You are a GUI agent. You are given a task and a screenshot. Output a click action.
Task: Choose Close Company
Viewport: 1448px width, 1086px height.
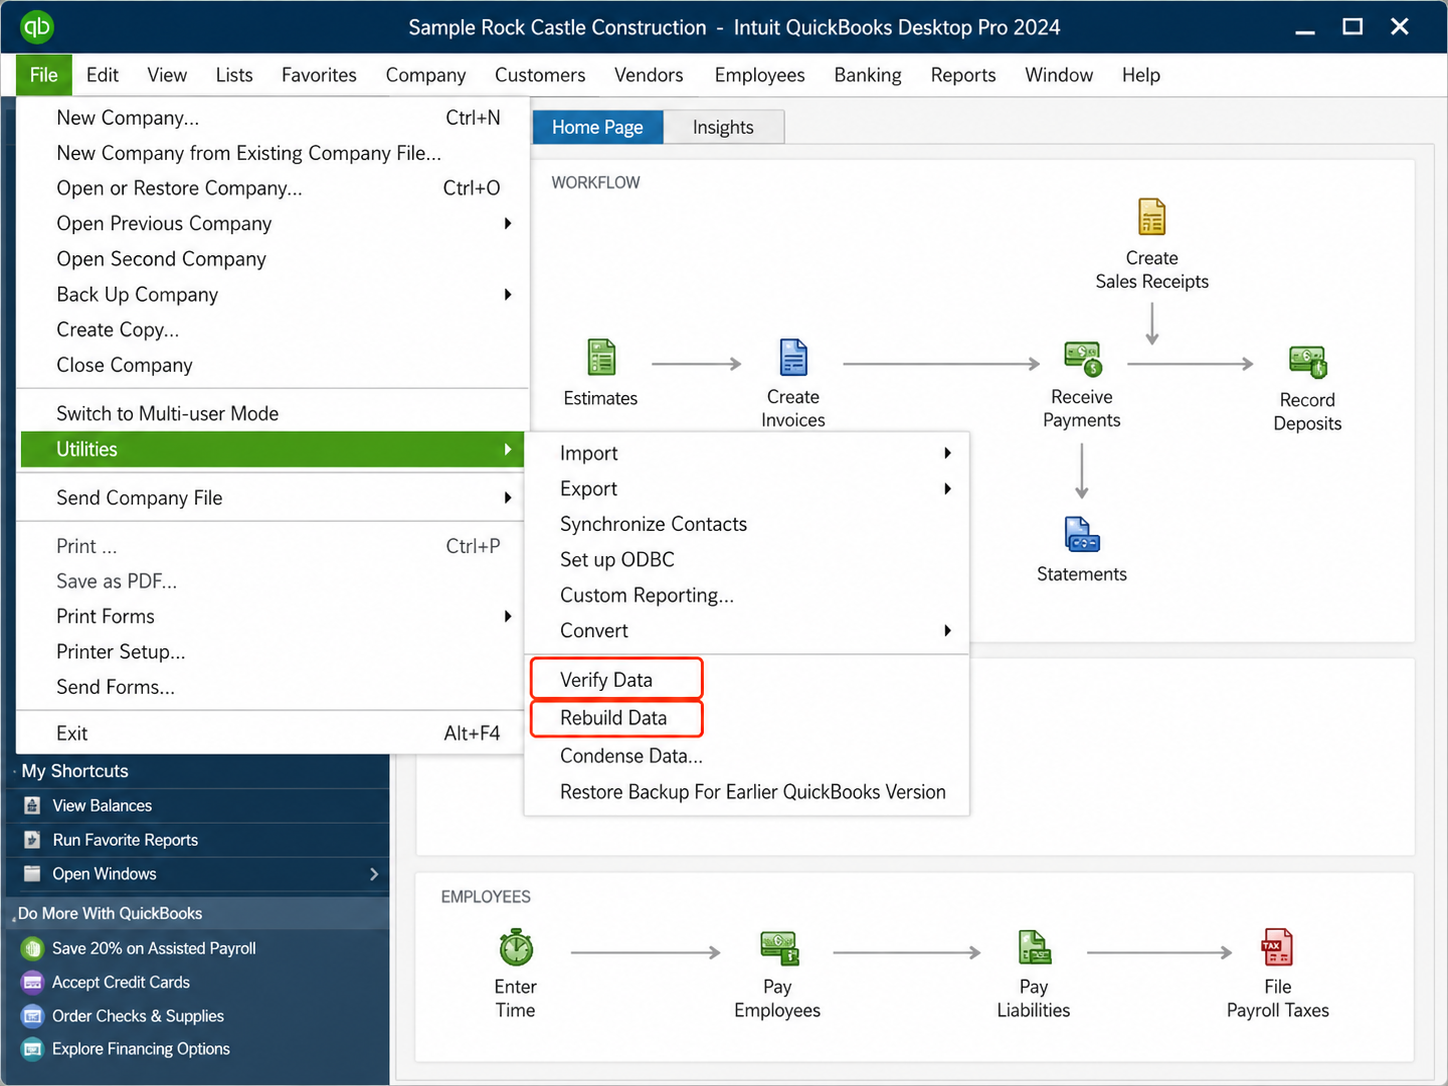(x=272, y=365)
